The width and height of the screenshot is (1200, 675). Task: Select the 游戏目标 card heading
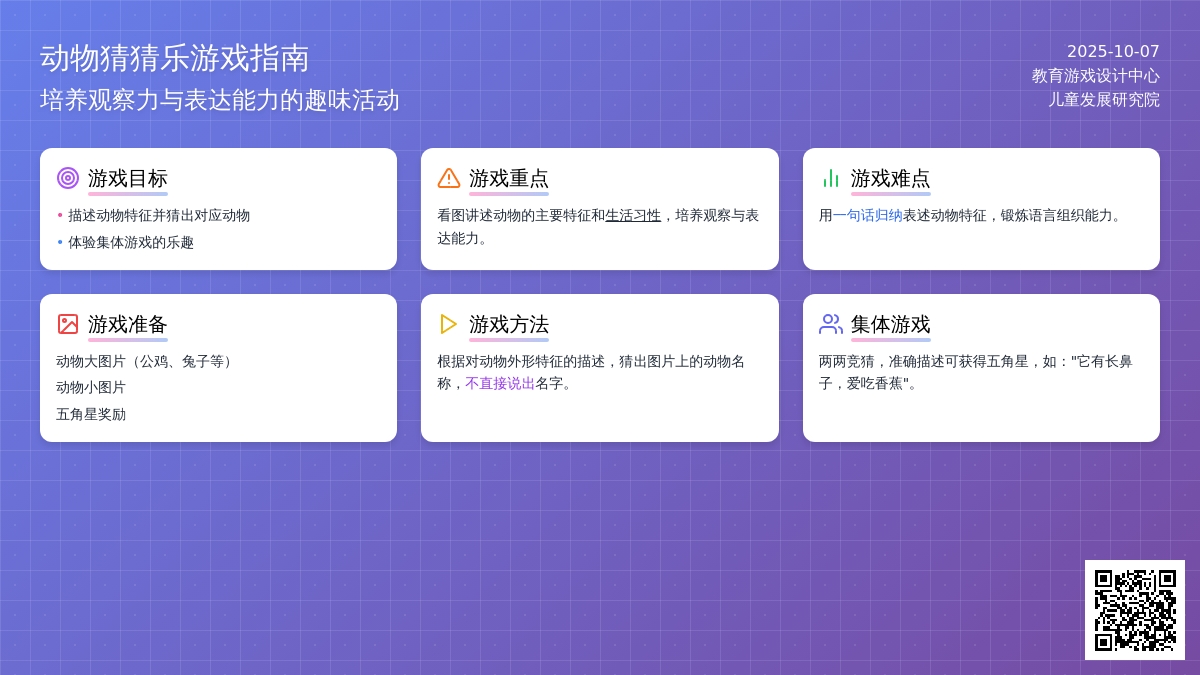pos(128,179)
